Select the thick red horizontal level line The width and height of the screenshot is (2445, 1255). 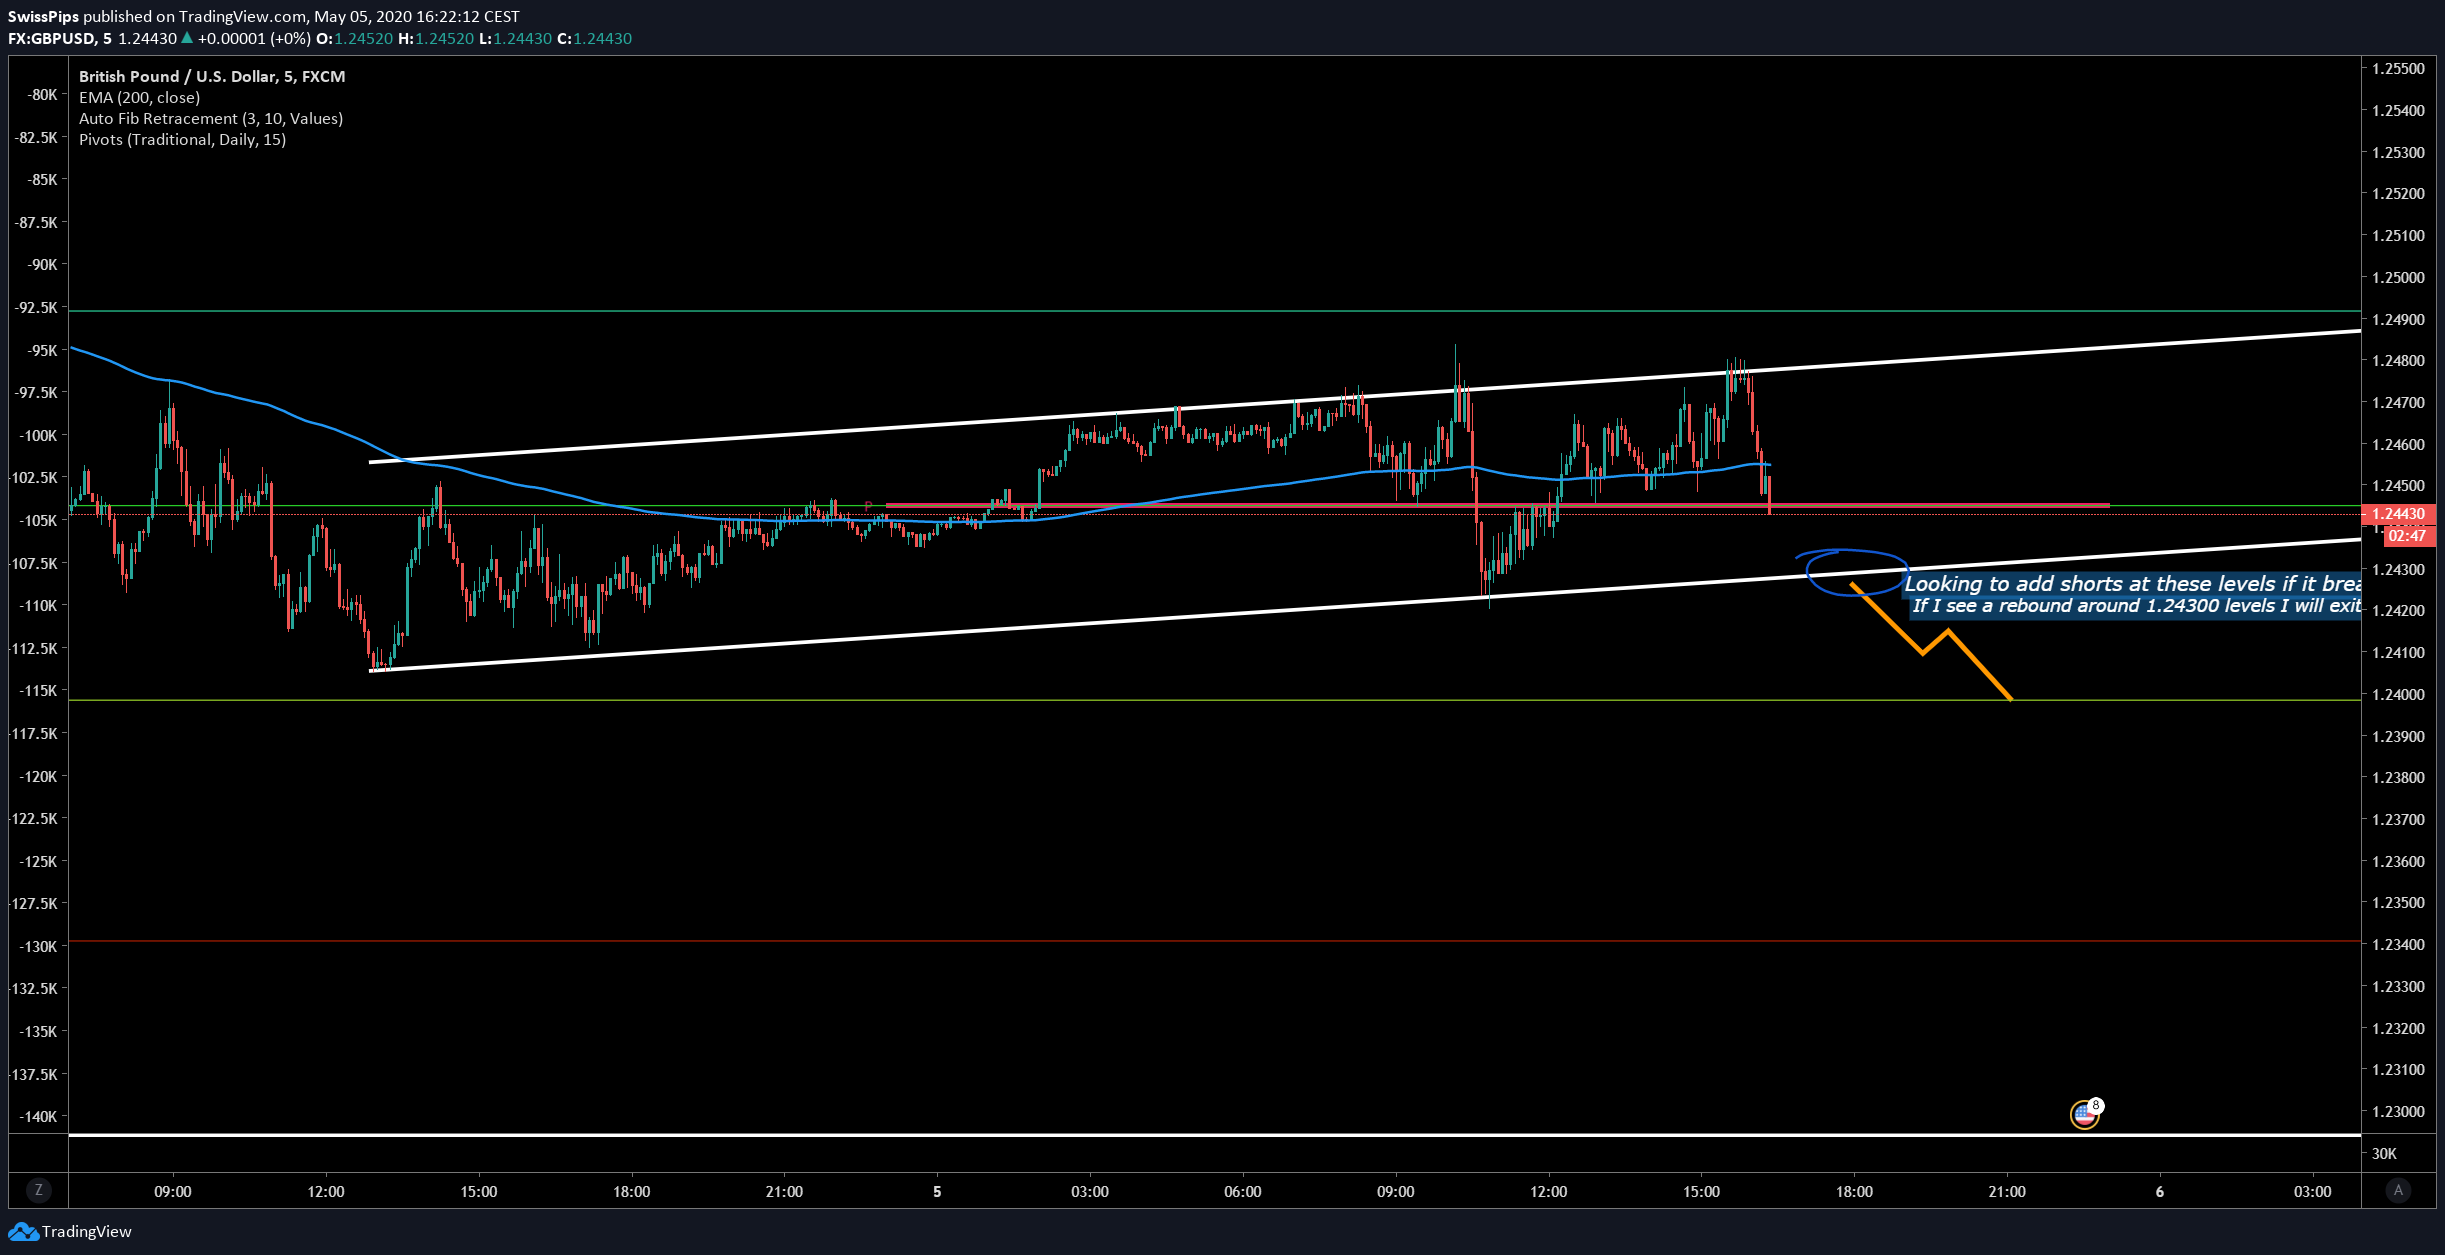(1497, 505)
